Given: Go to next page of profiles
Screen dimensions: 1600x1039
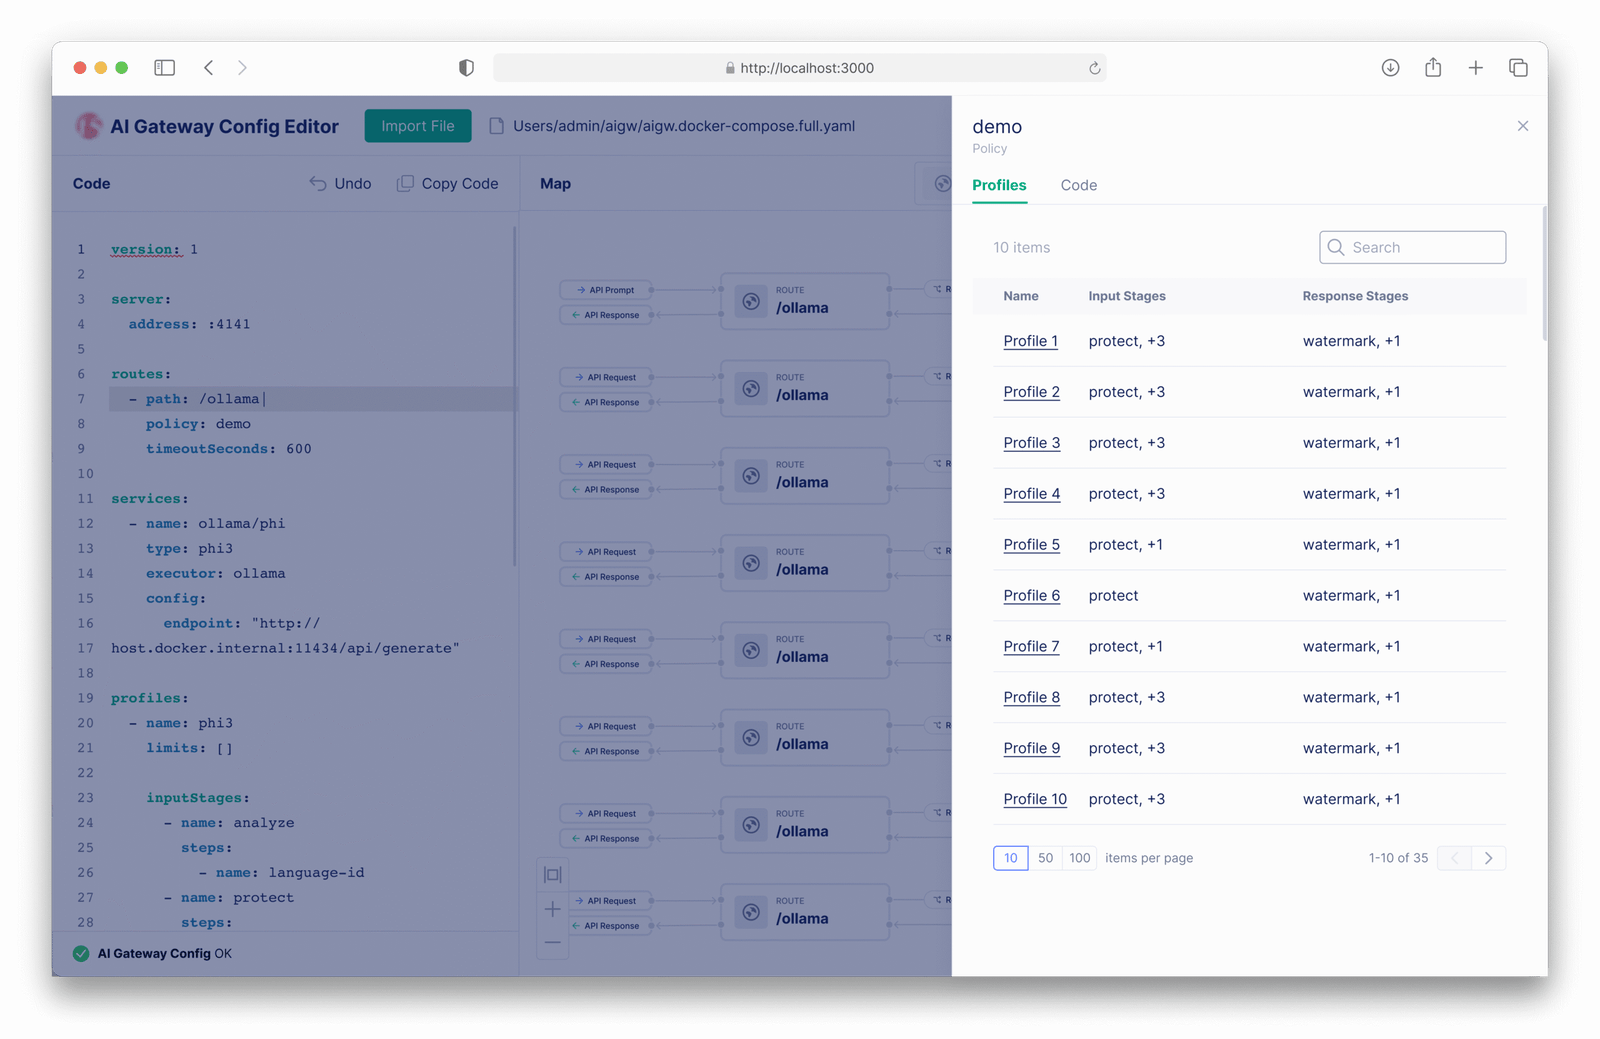Looking at the screenshot, I should point(1488,858).
